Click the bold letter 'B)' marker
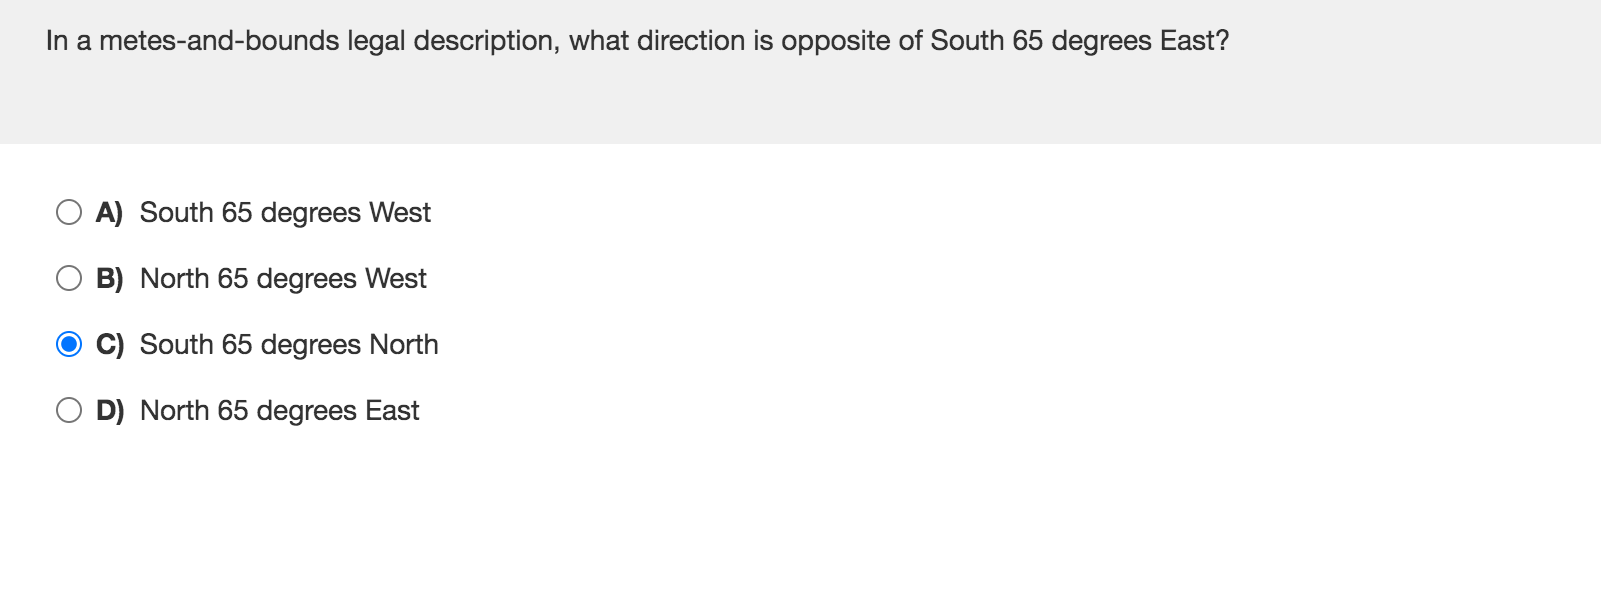This screenshot has width=1601, height=595. click(x=108, y=278)
